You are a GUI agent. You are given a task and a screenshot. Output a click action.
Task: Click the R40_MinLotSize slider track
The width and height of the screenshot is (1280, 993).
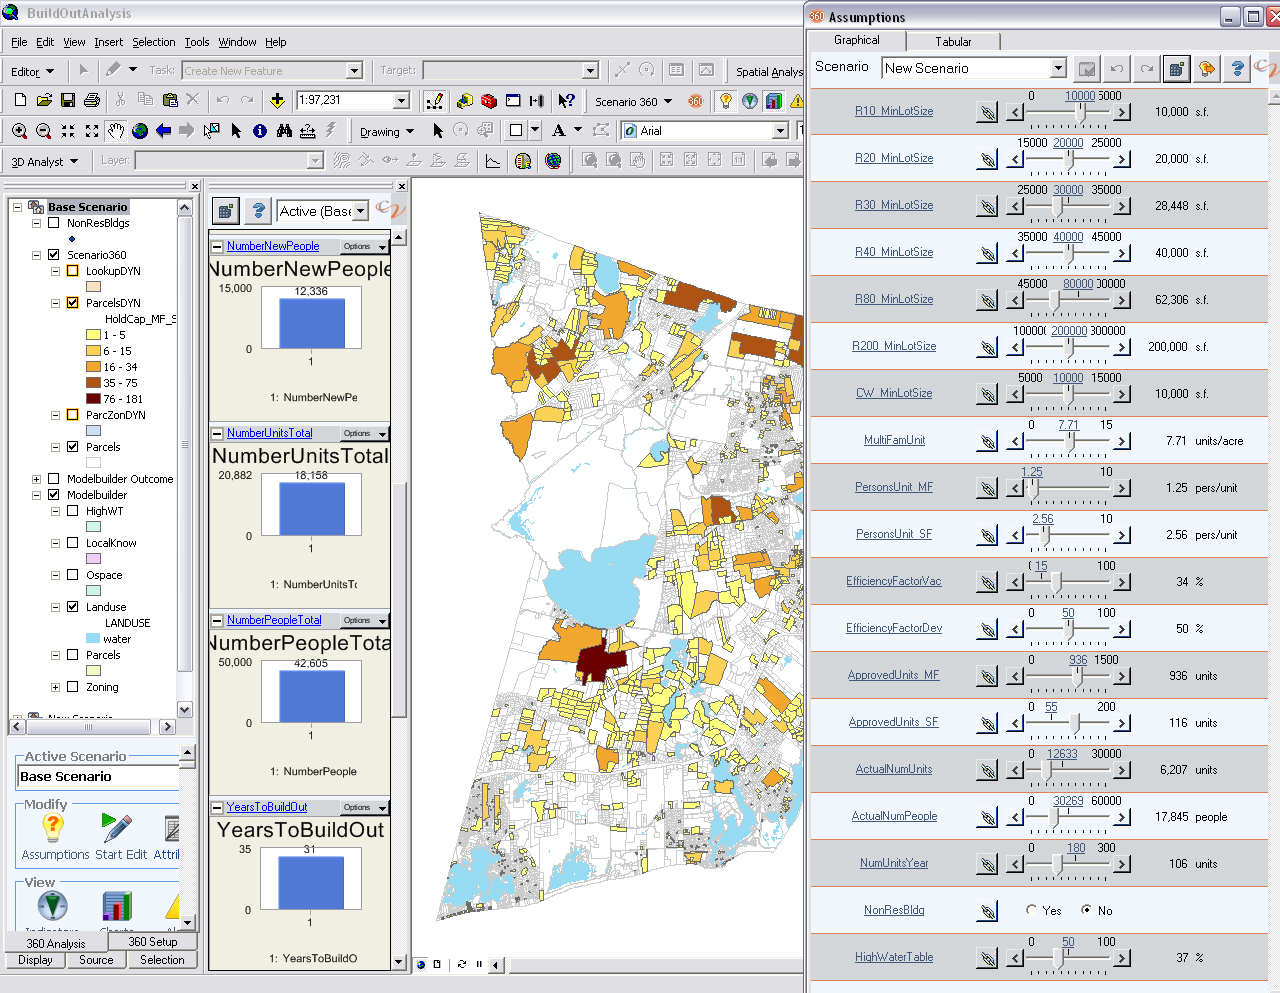1068,253
